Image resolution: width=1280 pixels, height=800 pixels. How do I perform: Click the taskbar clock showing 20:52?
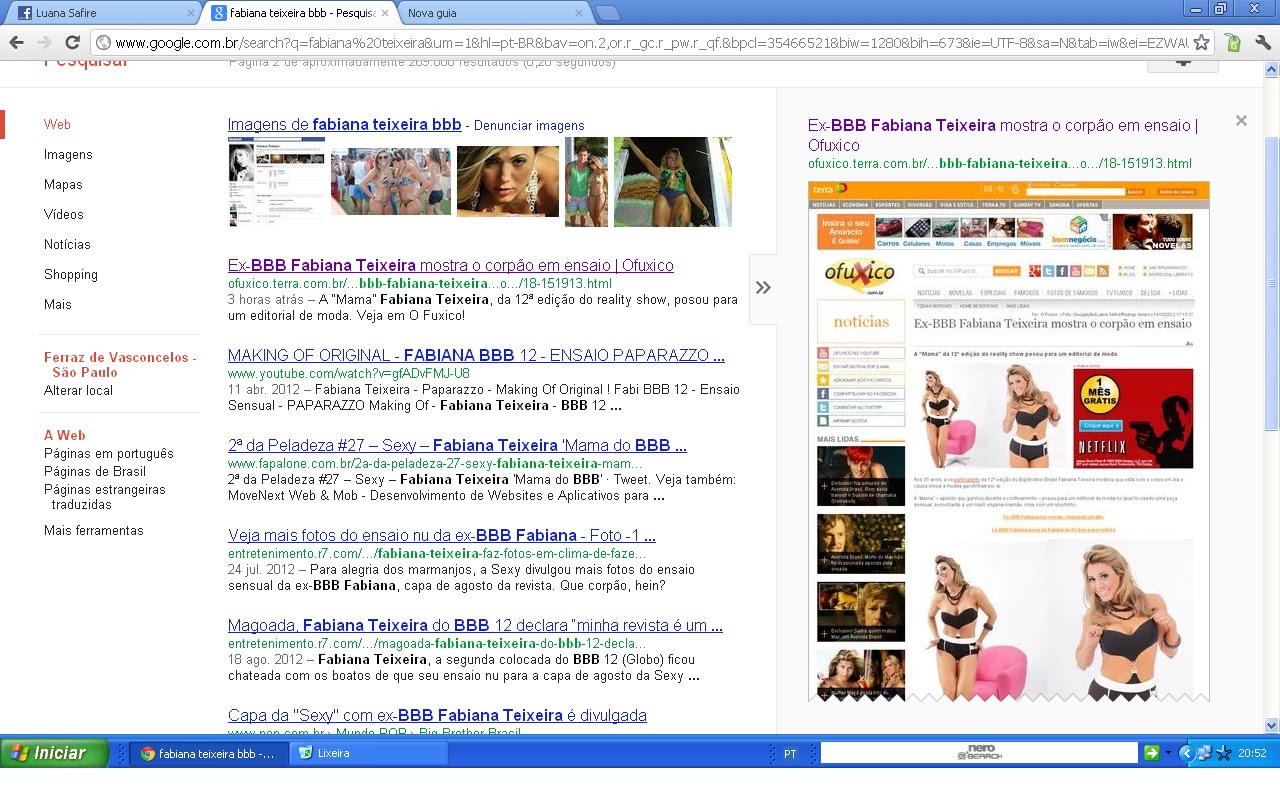click(x=1252, y=753)
